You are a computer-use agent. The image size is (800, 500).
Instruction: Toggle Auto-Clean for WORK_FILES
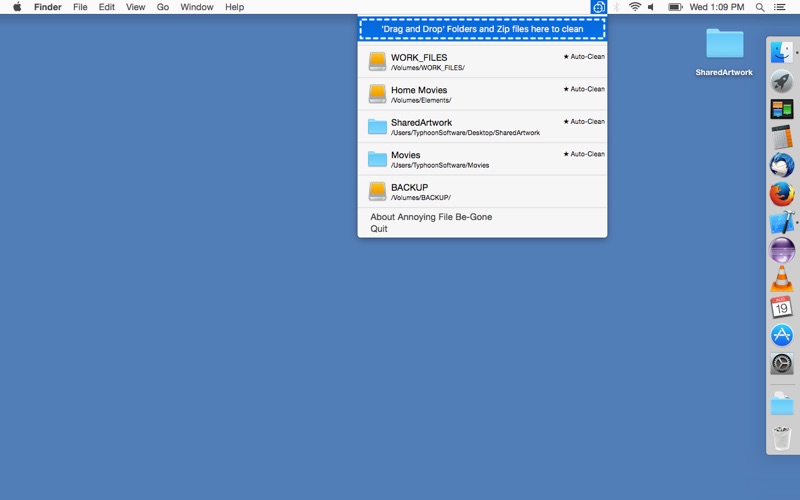point(584,57)
